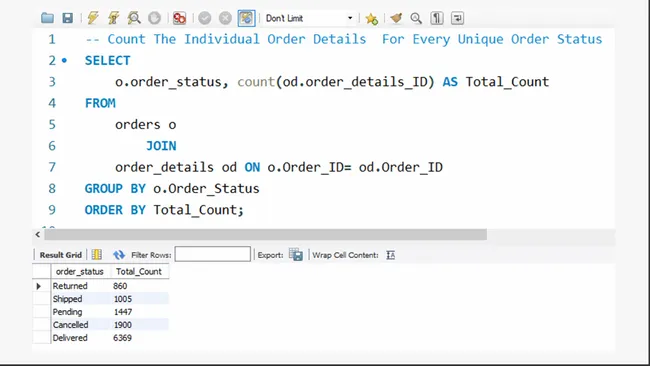Click the comment text on line 1
This screenshot has width=650, height=366.
pyautogui.click(x=344, y=39)
